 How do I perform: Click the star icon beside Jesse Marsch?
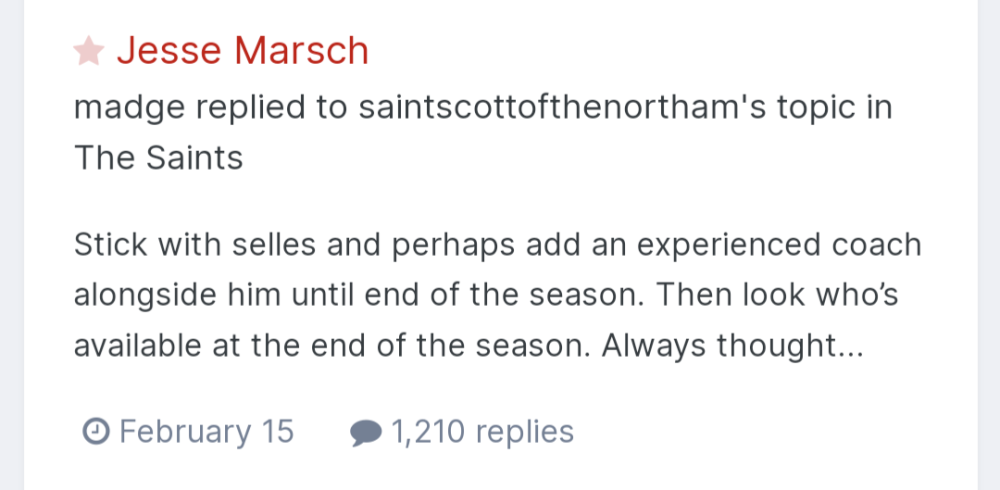(x=89, y=50)
